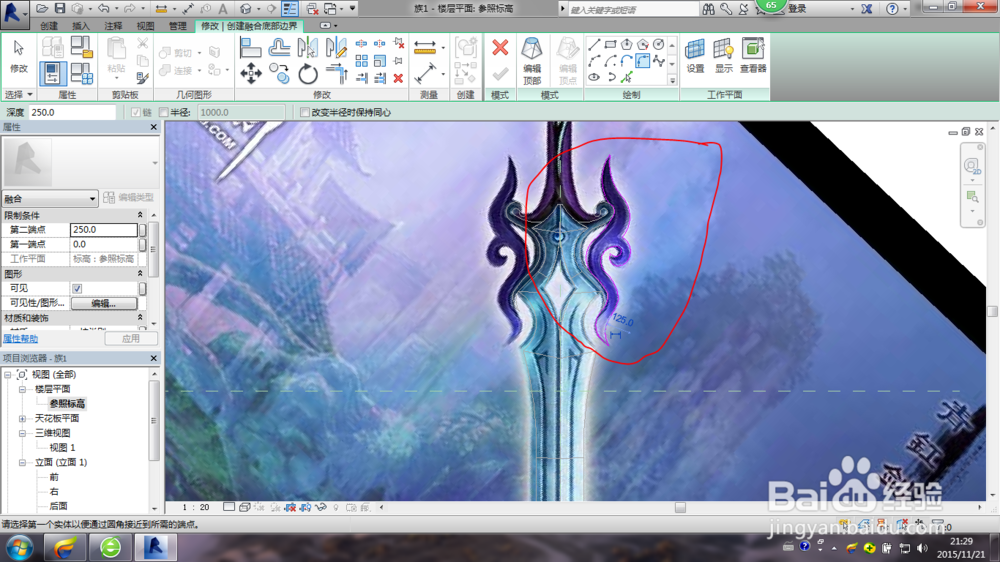Open the Annotate (注释) ribbon tab
This screenshot has width=1000, height=562.
coord(113,26)
